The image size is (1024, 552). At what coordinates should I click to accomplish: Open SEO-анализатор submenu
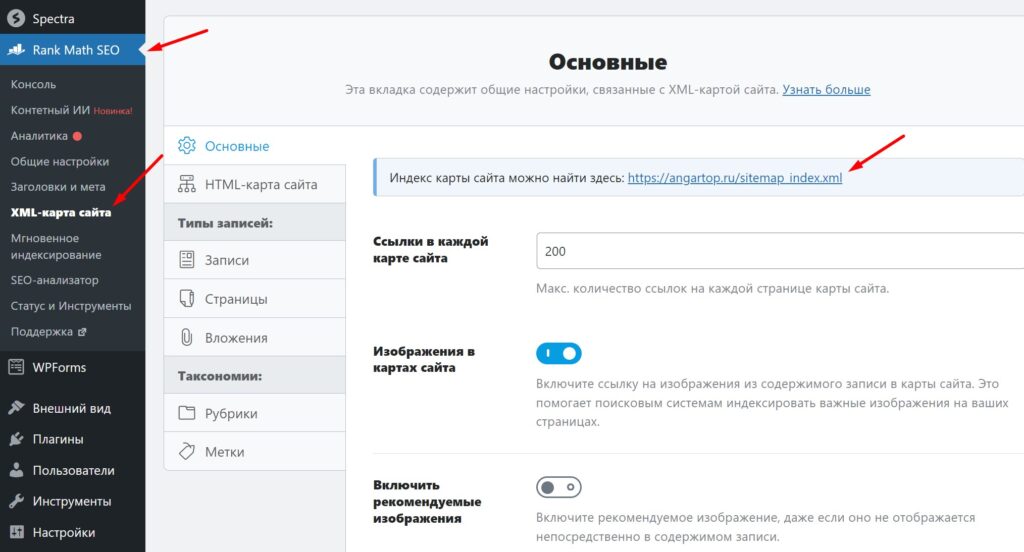[54, 280]
